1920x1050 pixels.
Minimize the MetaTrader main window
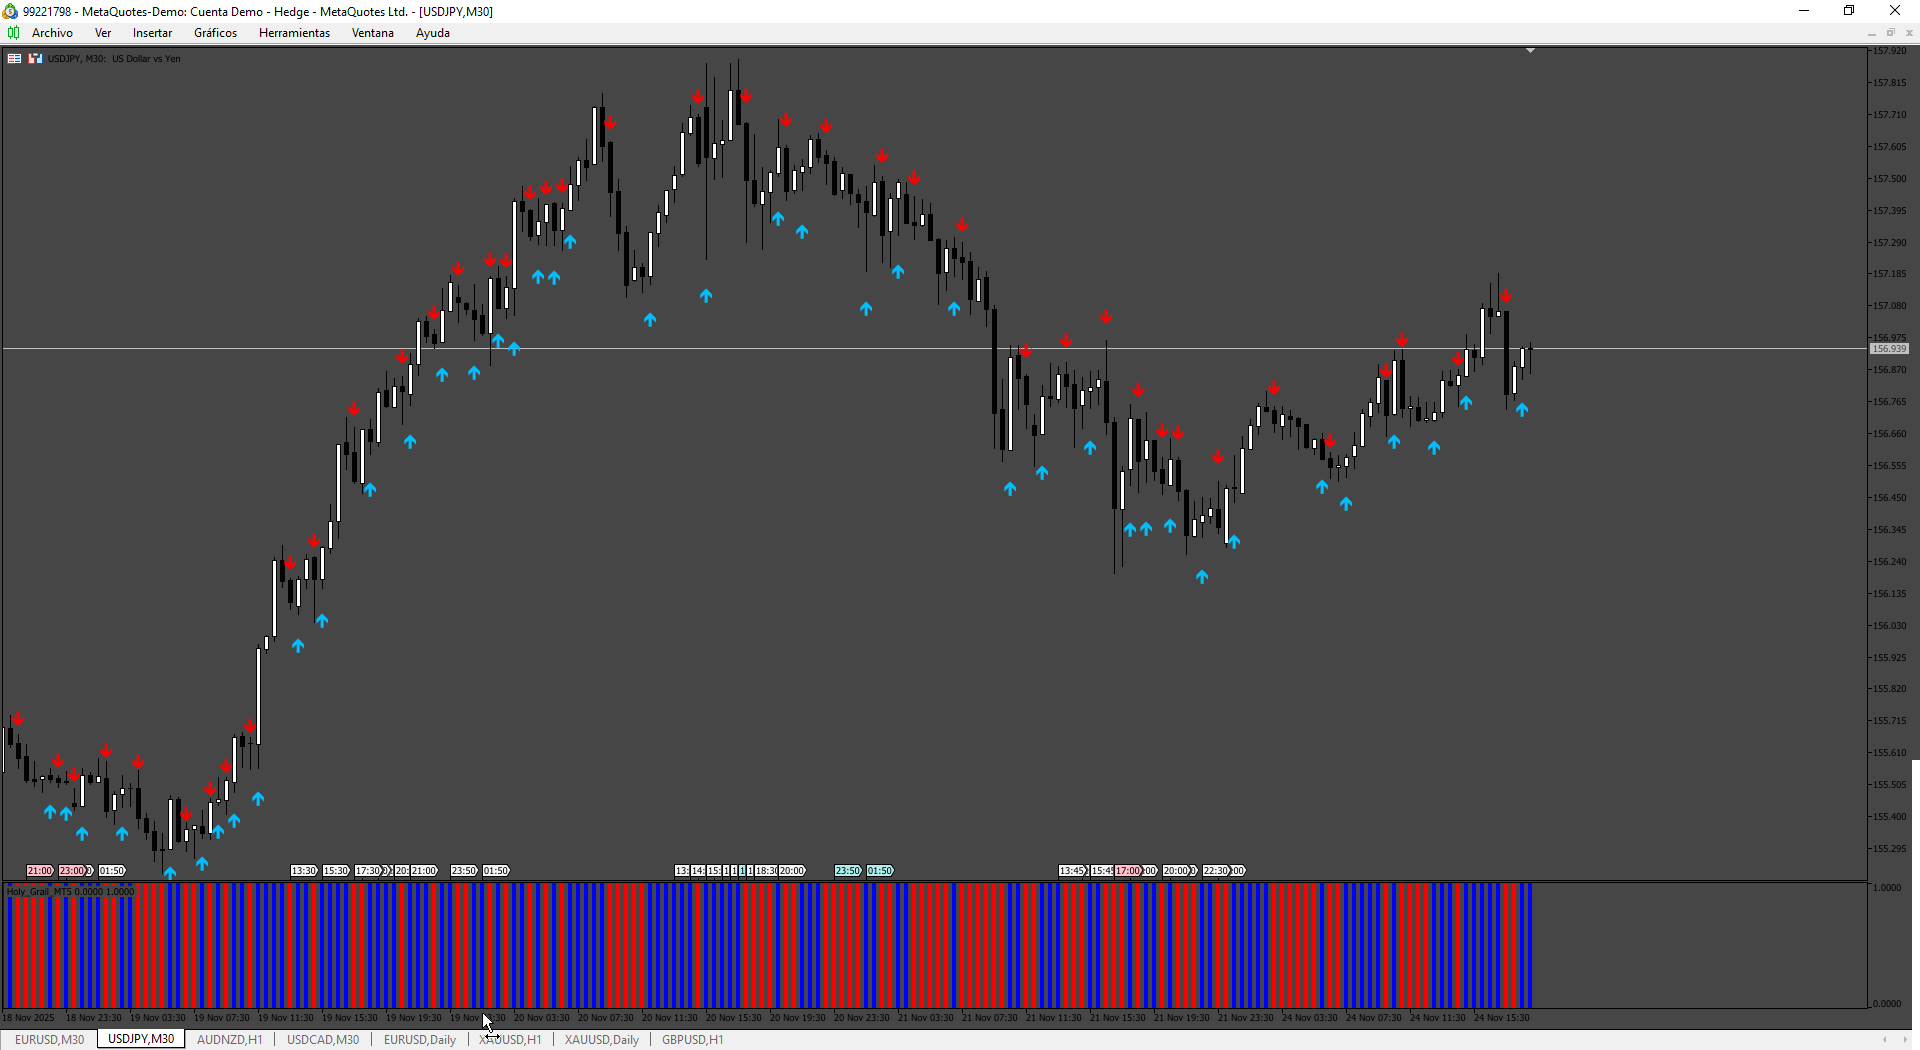point(1804,11)
